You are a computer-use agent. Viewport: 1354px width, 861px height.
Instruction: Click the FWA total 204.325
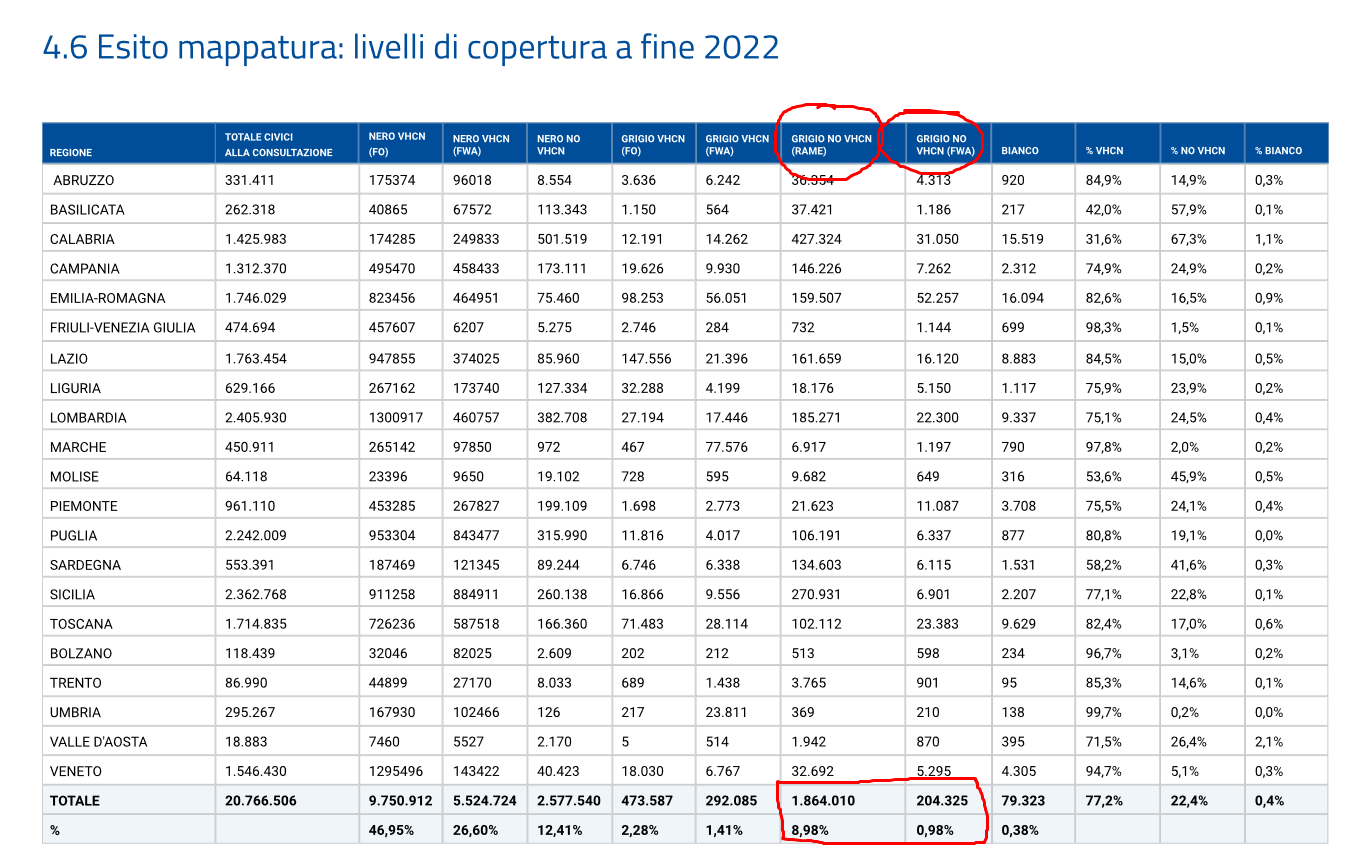pos(942,801)
